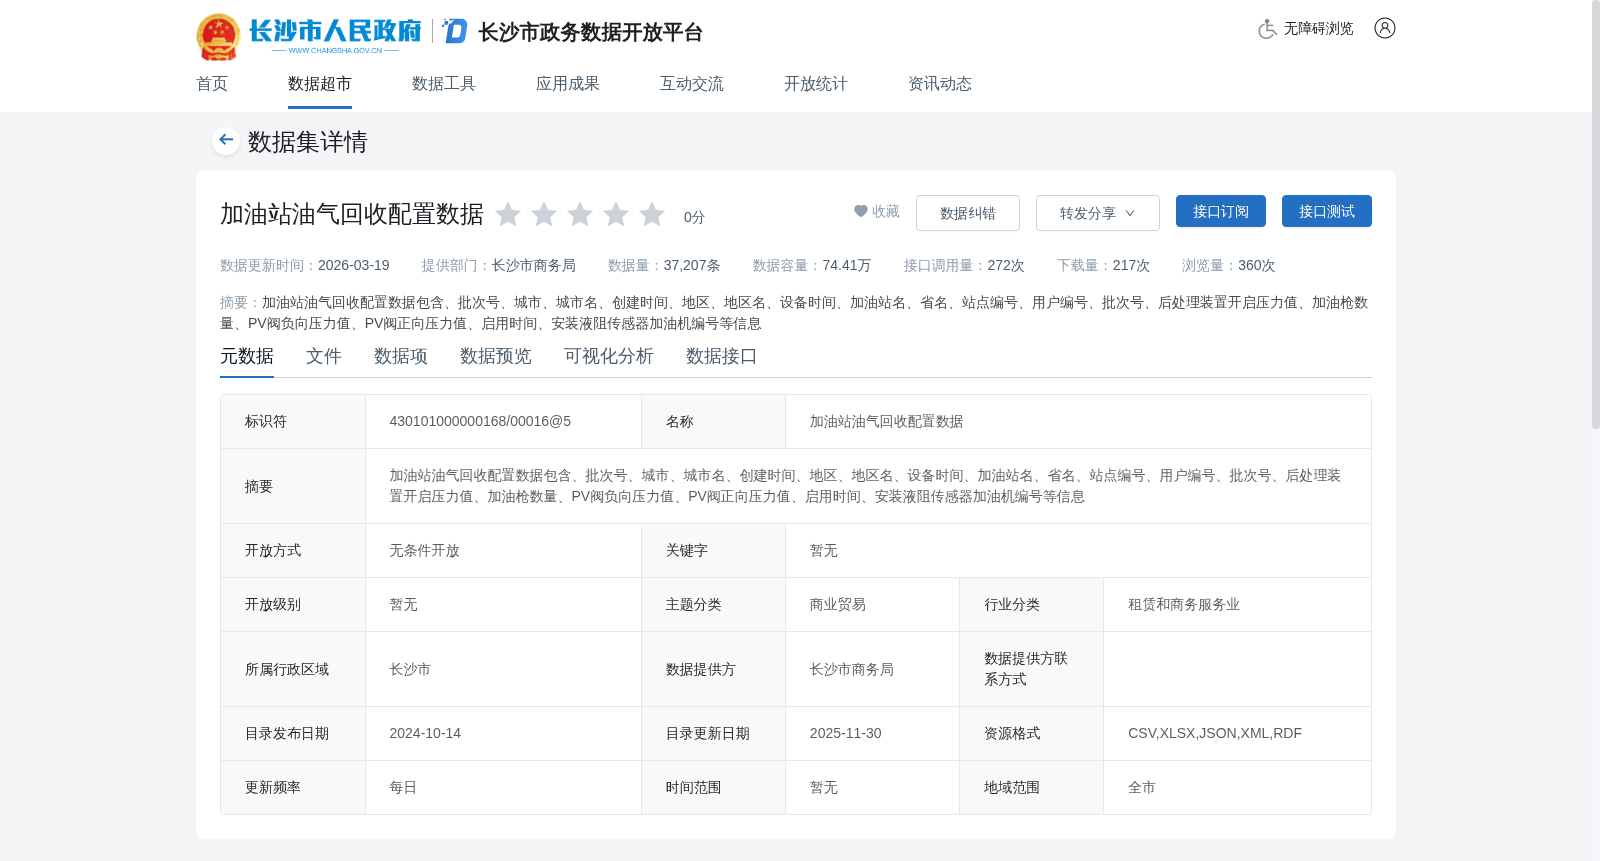Rate the dataset four stars
1600x861 pixels.
pos(616,214)
